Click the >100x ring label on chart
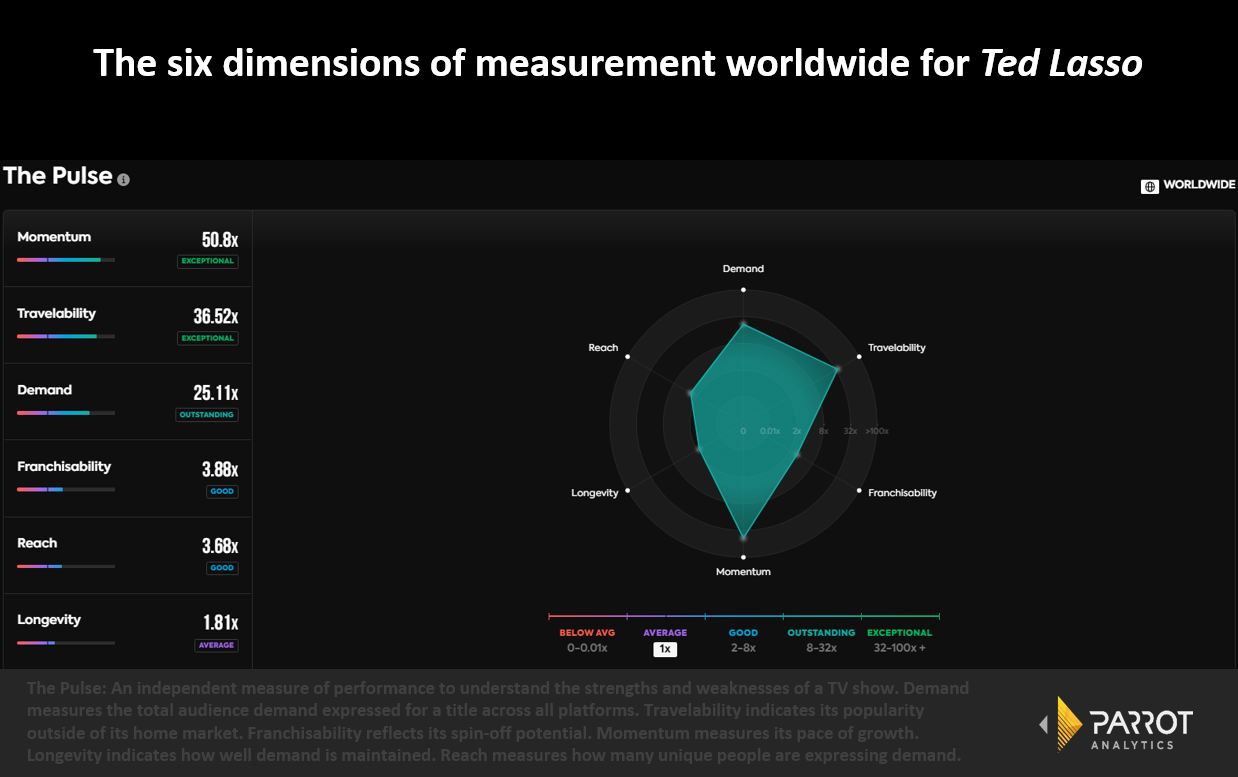 pos(877,431)
